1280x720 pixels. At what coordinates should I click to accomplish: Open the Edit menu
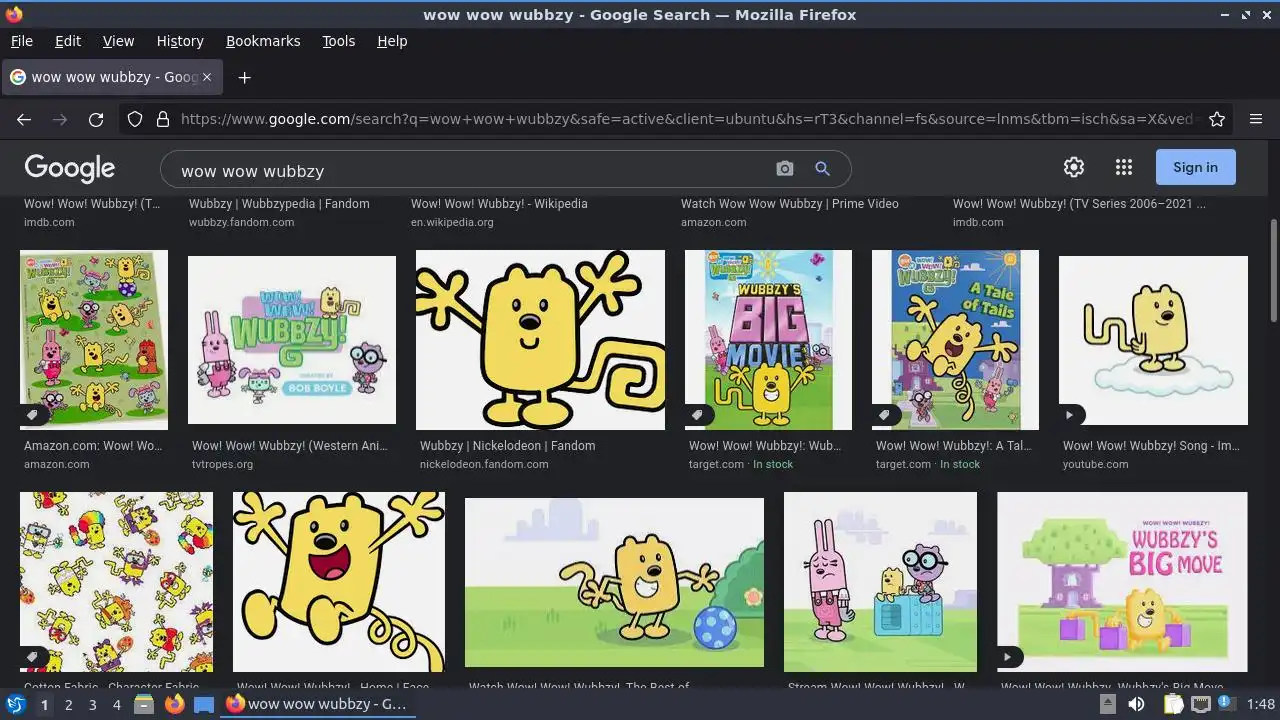point(68,41)
